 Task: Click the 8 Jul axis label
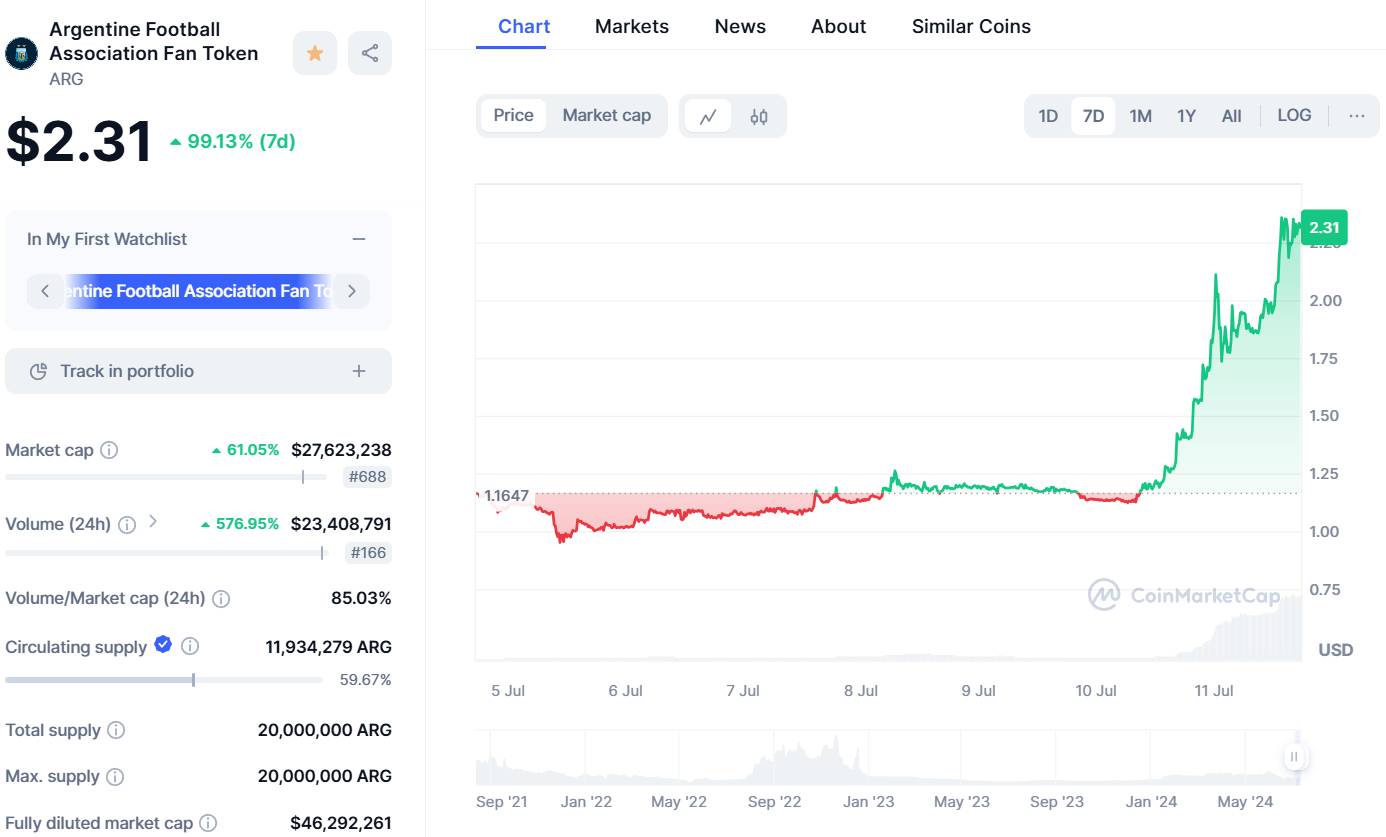pyautogui.click(x=861, y=691)
